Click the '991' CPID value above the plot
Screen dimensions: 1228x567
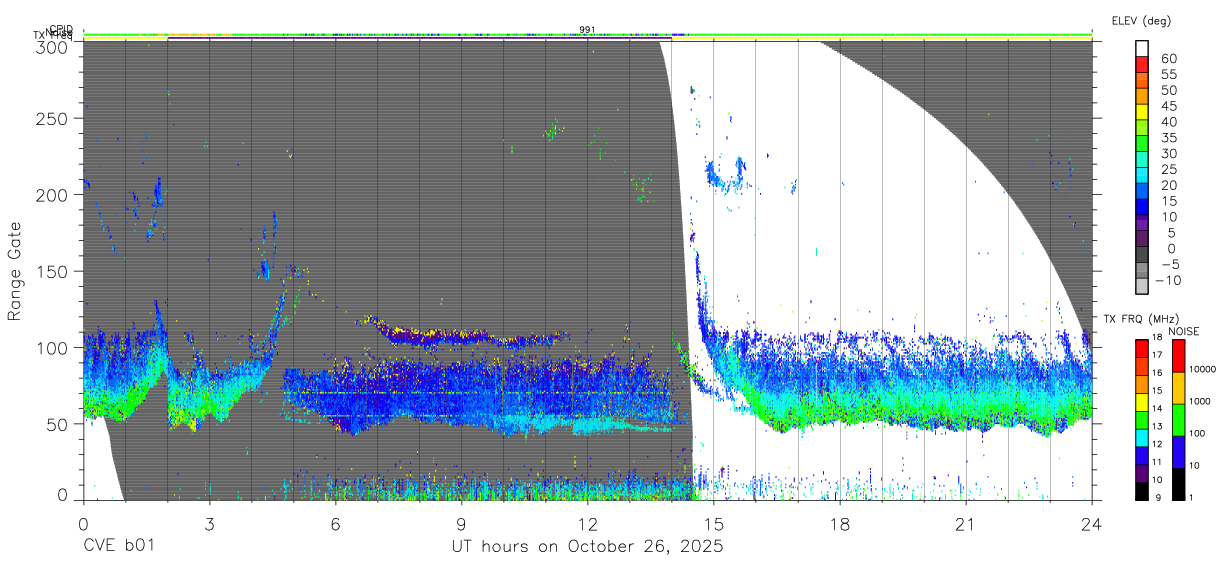pyautogui.click(x=588, y=29)
